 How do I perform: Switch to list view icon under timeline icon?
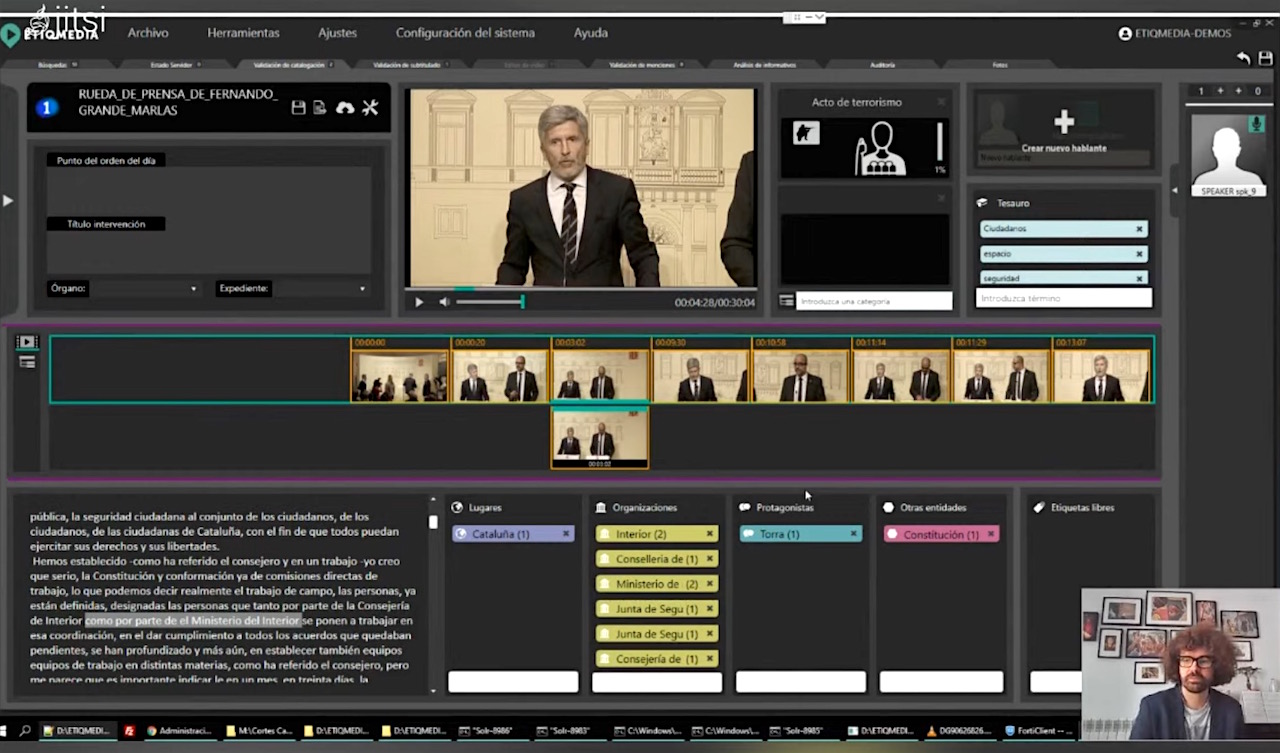[x=27, y=362]
